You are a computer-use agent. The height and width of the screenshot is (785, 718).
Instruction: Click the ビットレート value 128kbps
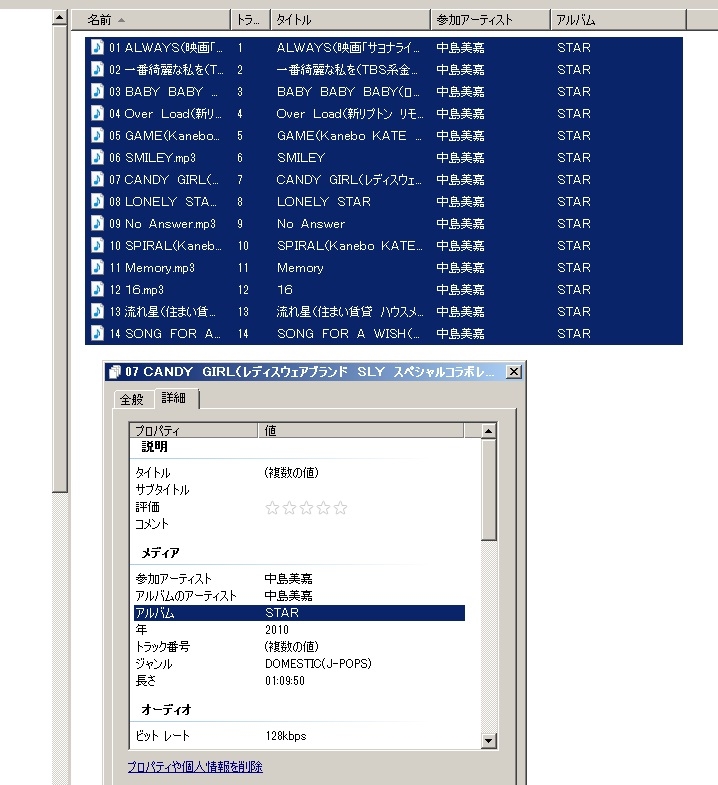(x=286, y=736)
